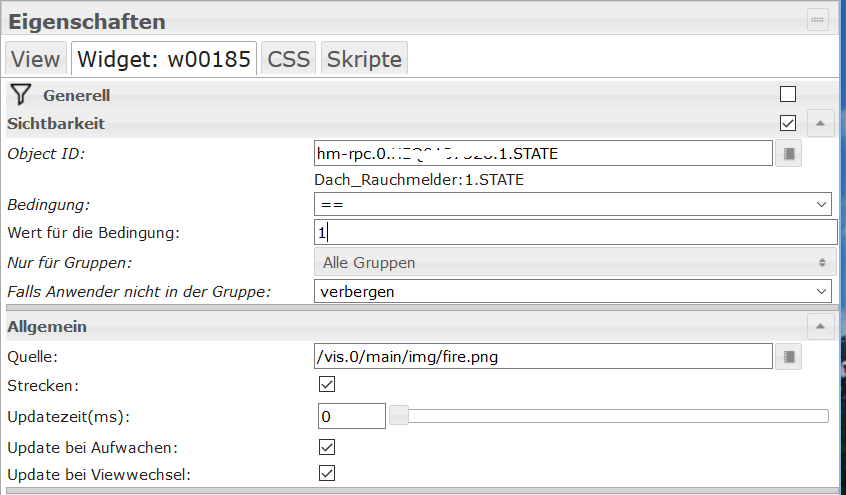Viewport: 846px width, 495px height.
Task: Switch to the View tab
Action: pos(35,59)
